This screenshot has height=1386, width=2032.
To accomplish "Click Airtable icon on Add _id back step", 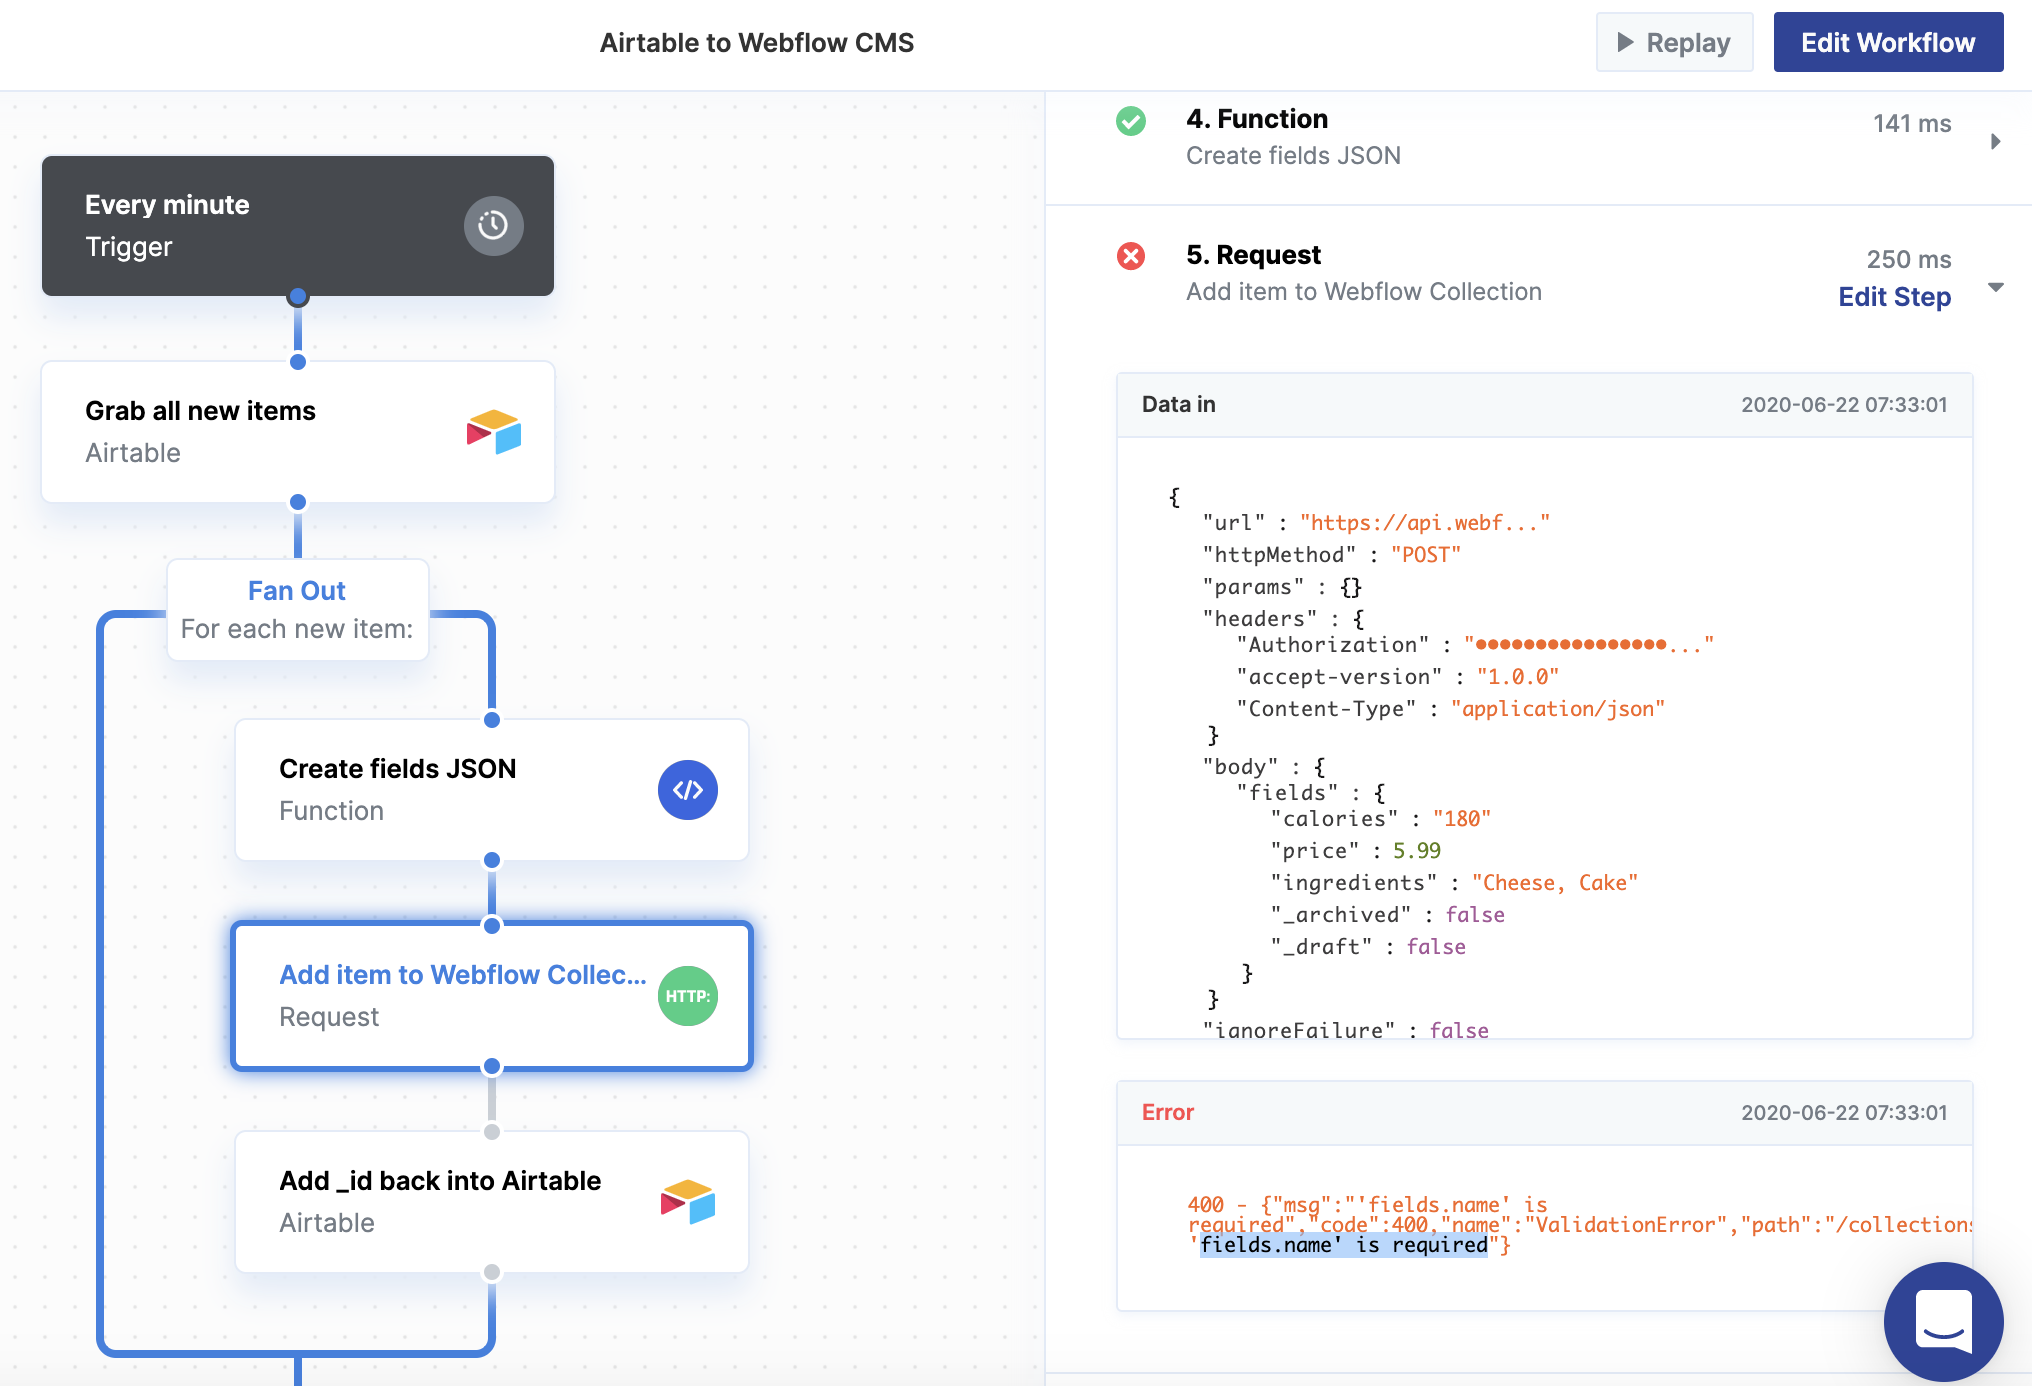I will [x=687, y=1202].
